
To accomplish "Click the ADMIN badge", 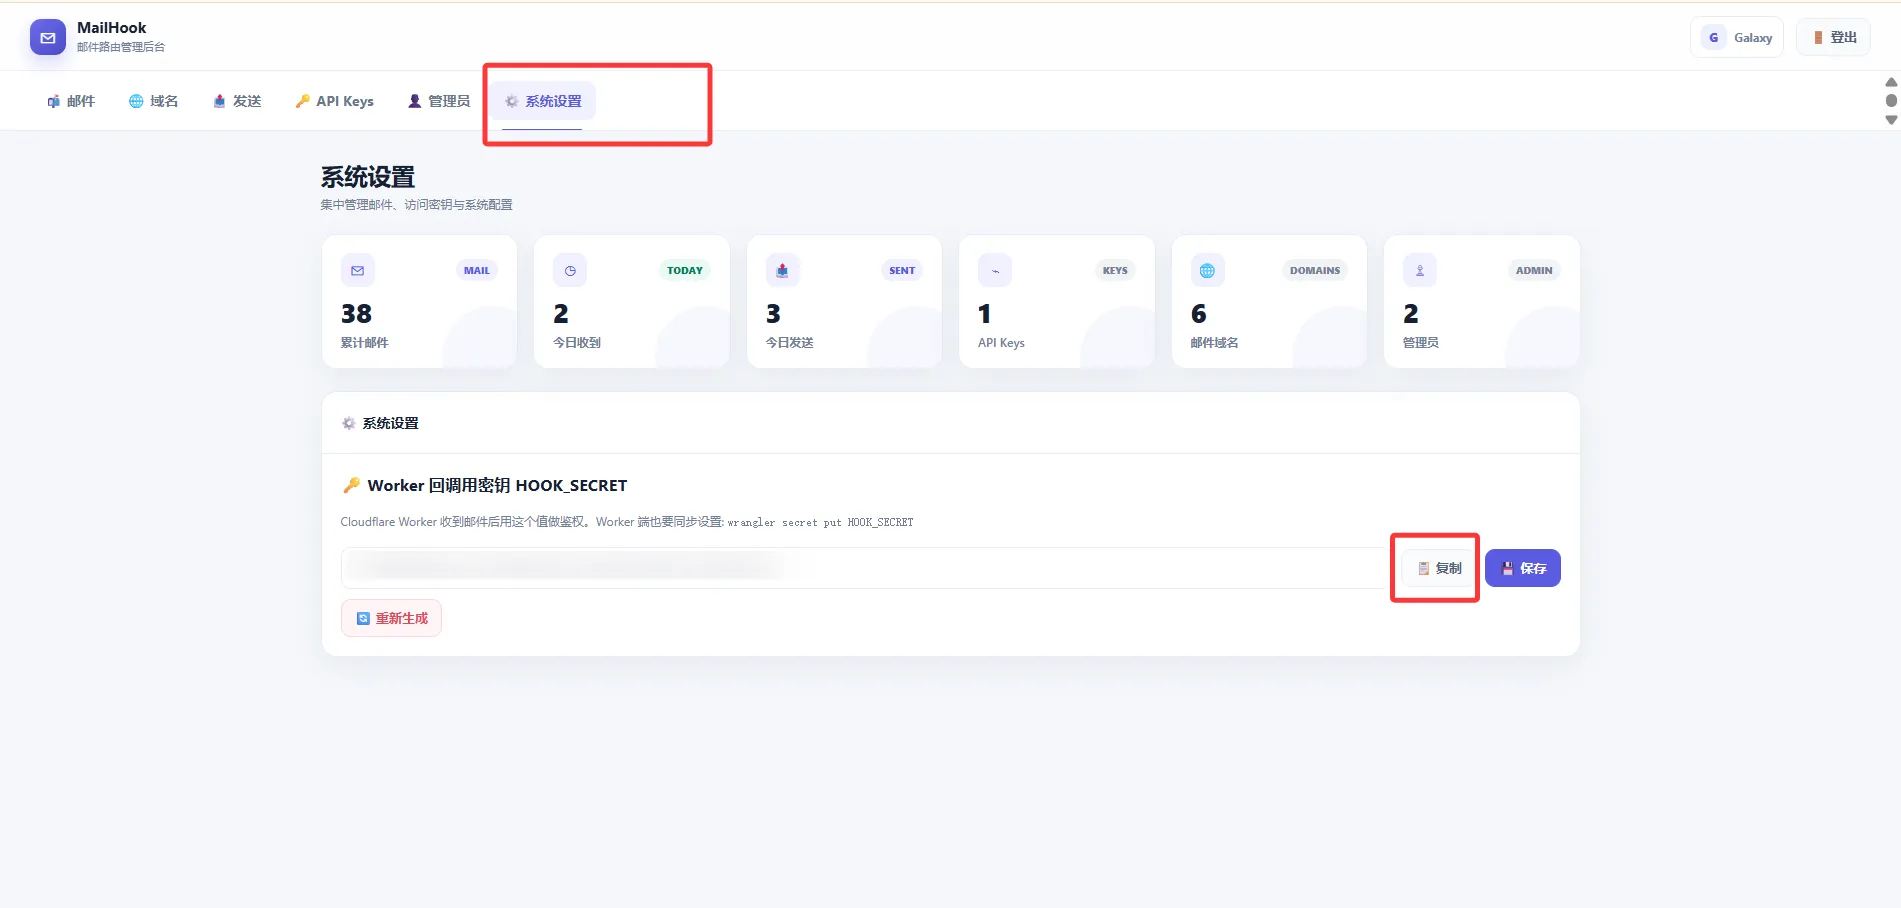I will 1534,270.
